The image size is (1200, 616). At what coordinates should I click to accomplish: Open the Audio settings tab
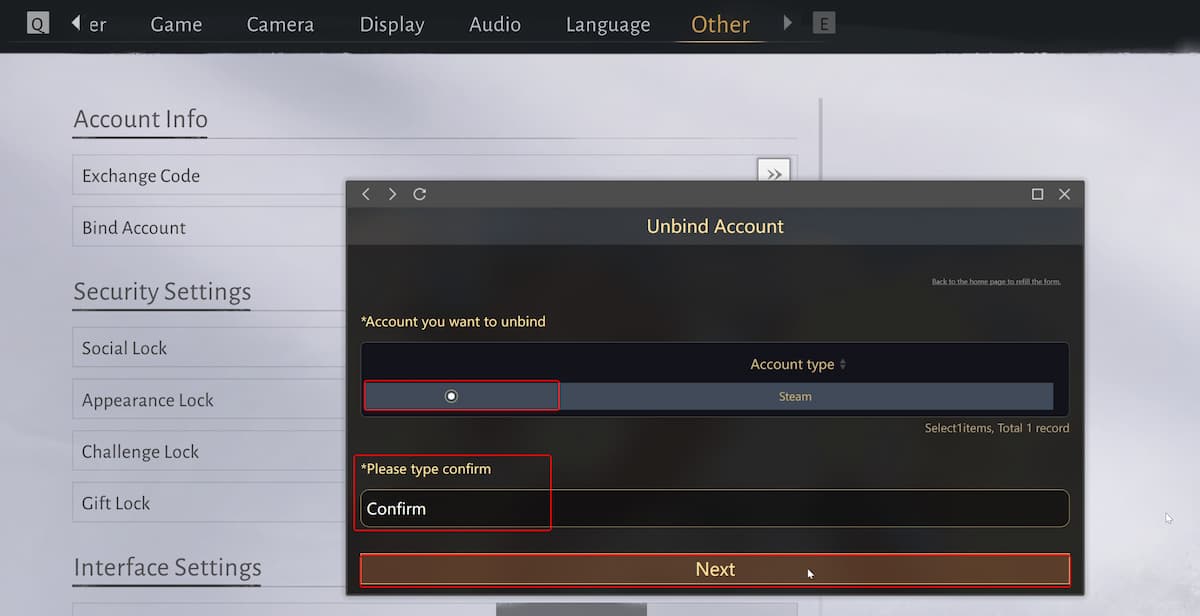point(494,24)
